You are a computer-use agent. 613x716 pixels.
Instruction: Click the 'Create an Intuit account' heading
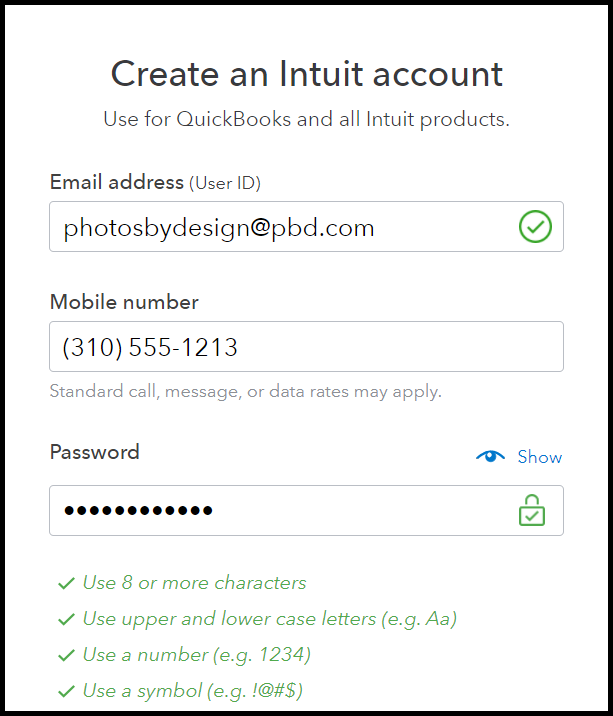[306, 74]
